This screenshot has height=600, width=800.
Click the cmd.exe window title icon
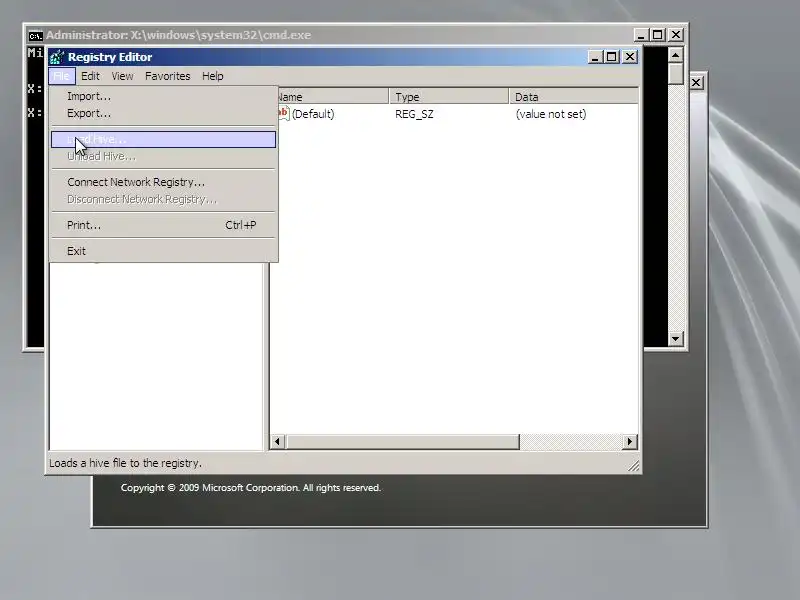35,36
